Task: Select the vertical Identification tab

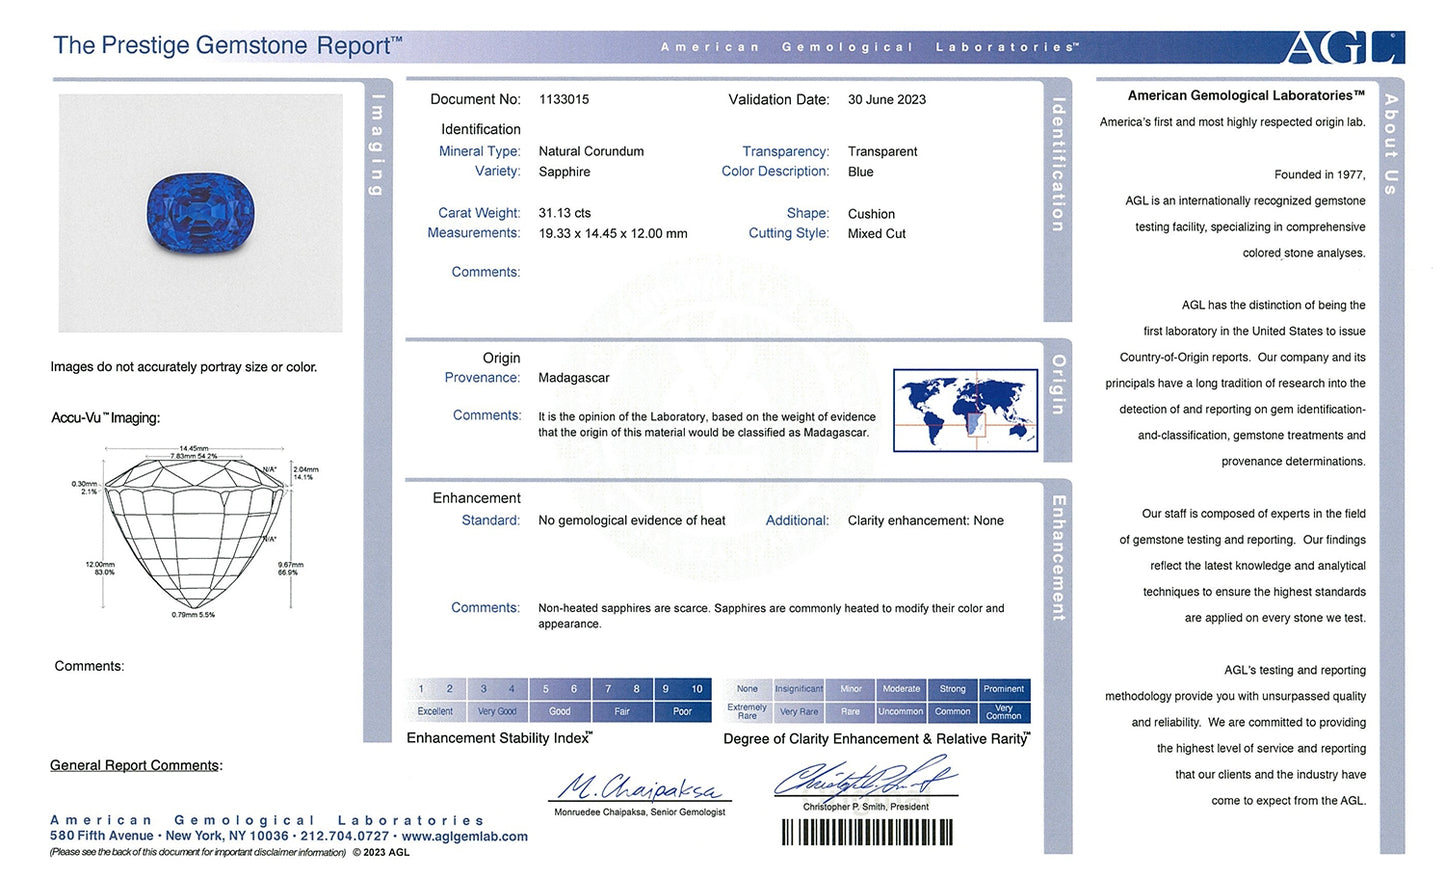Action: click(x=1058, y=165)
